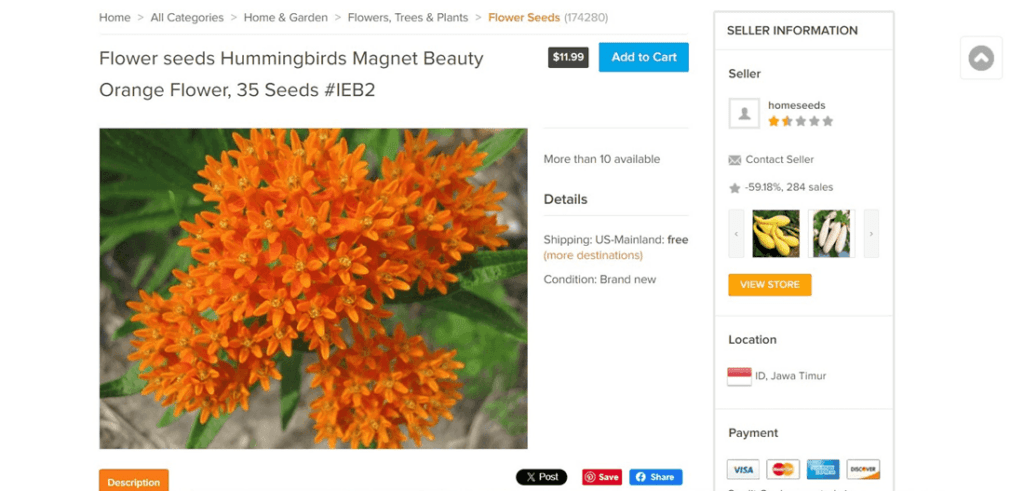Click the Discover card icon

tap(863, 469)
